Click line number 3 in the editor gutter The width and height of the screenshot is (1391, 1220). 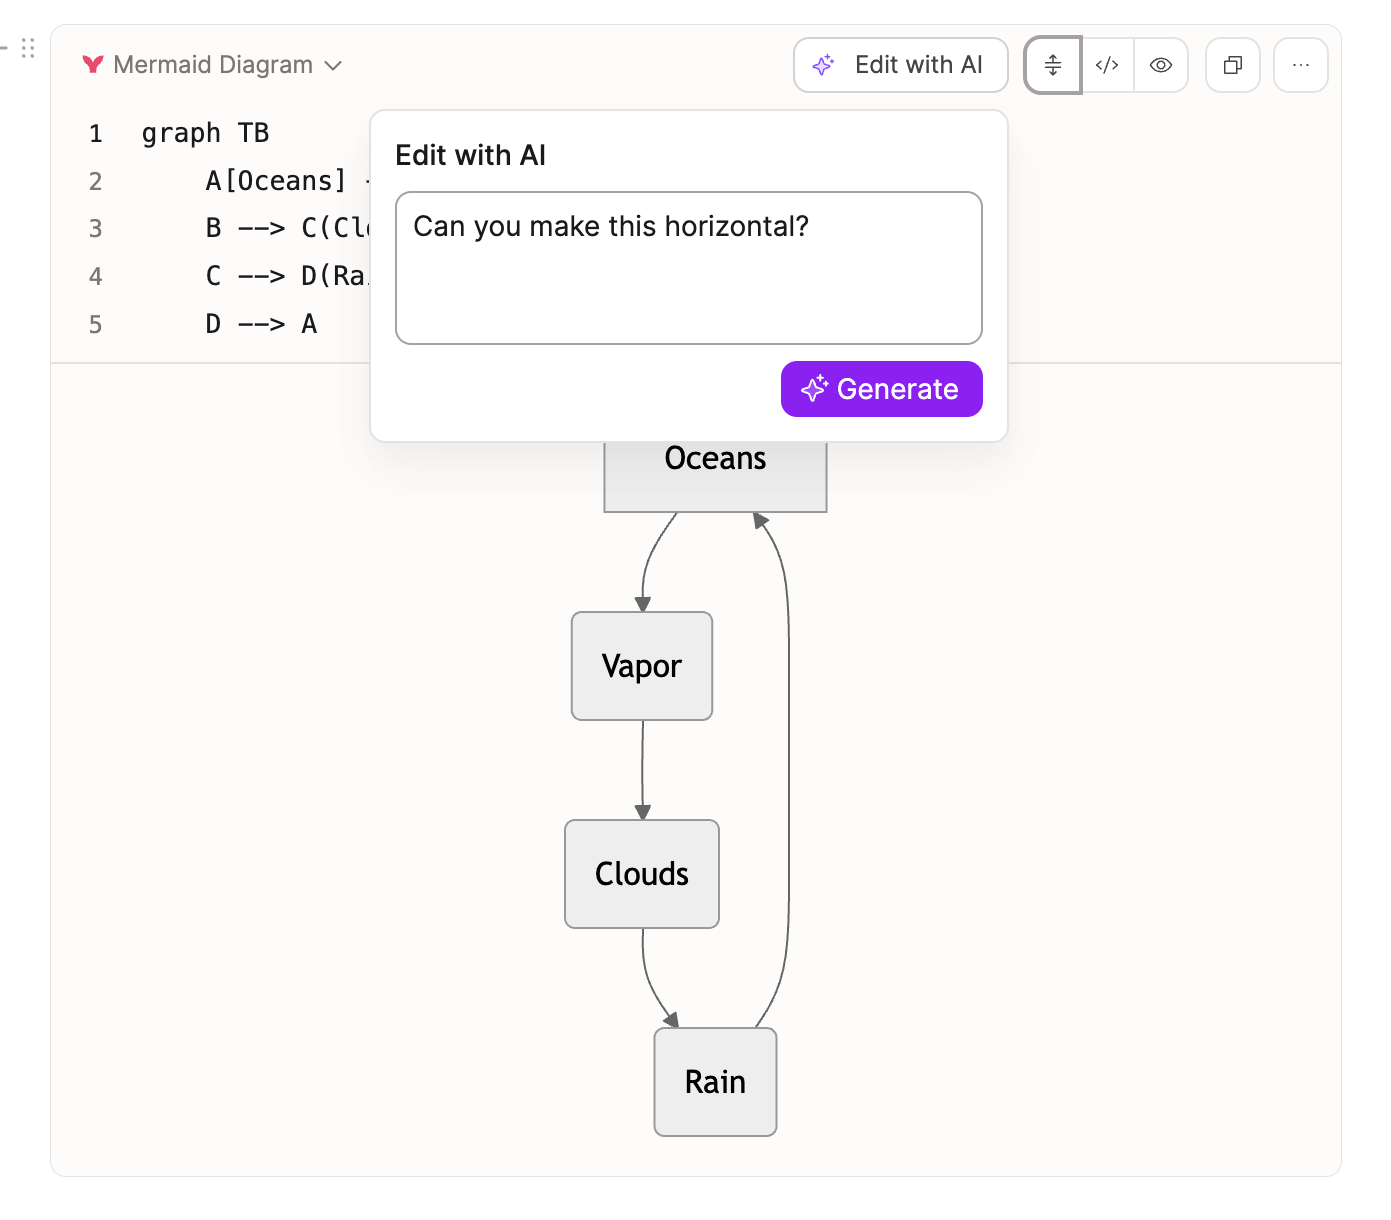tap(96, 229)
